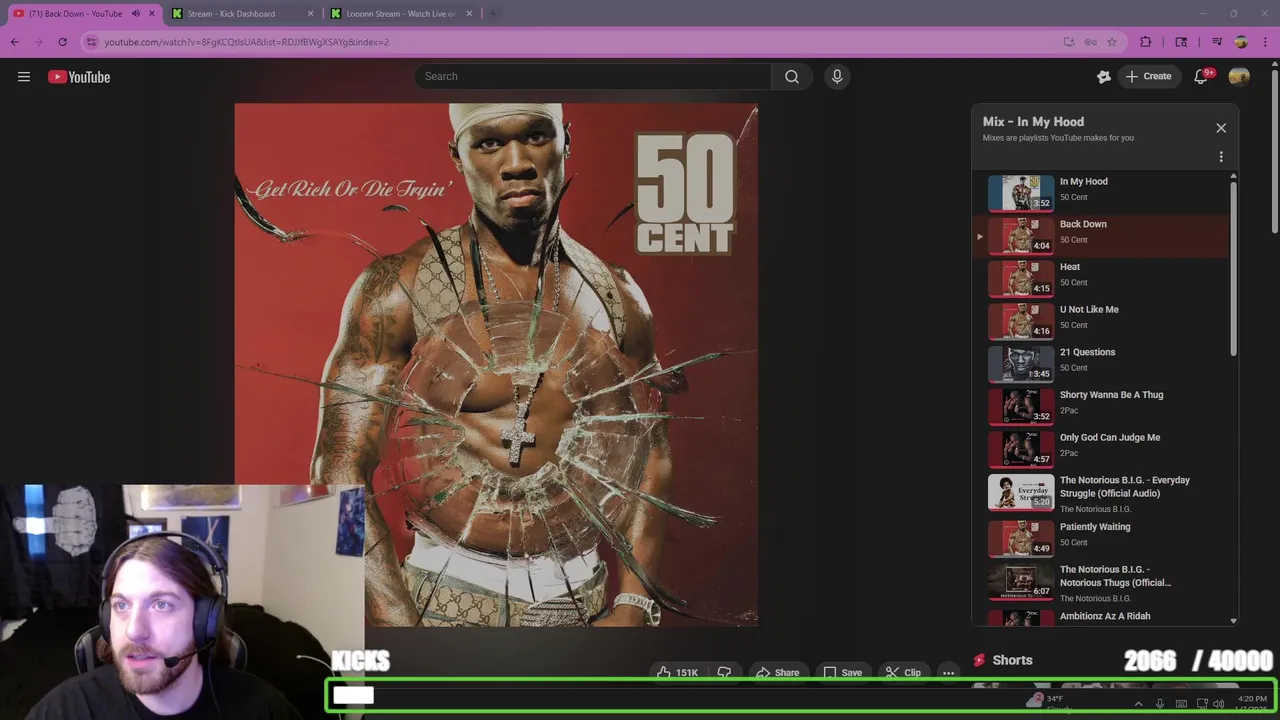Click playlist scrollbar down arrow

click(x=1233, y=621)
